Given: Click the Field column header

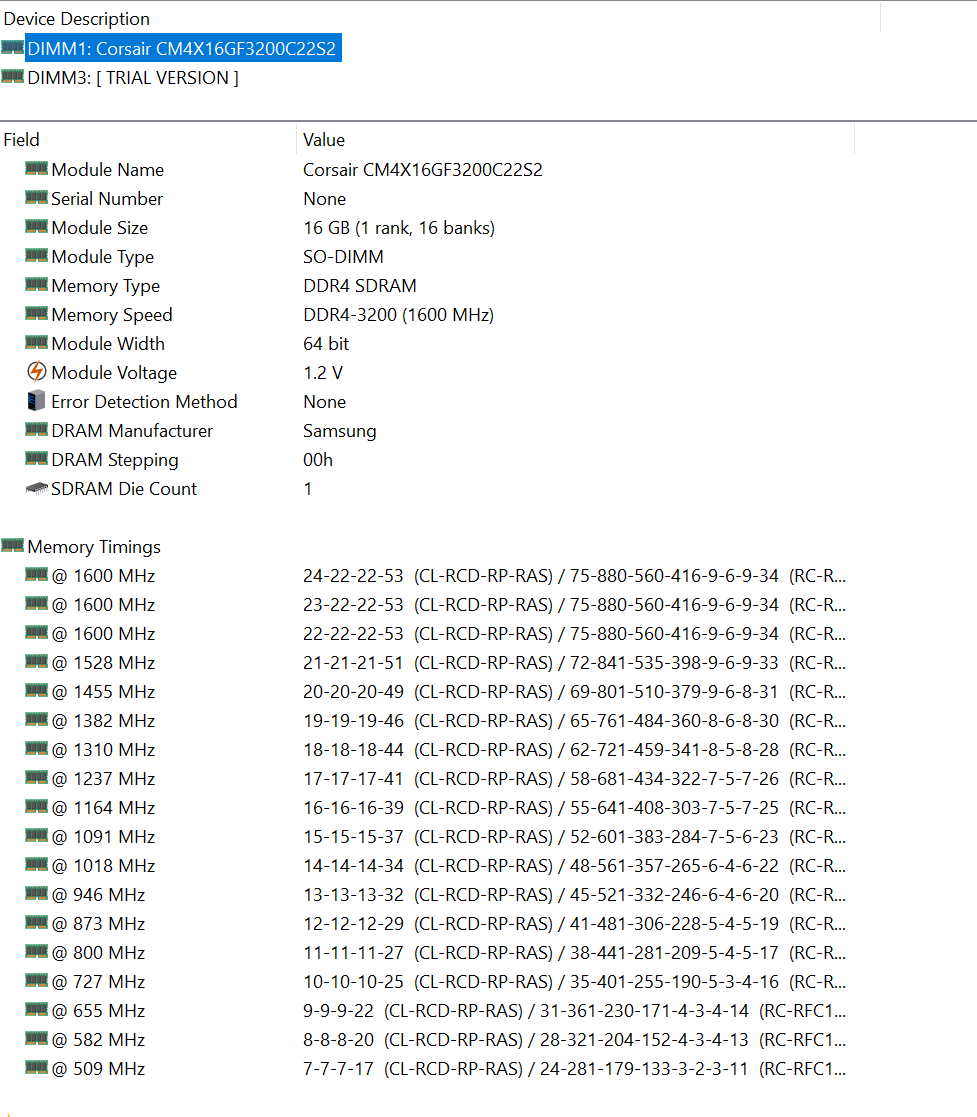Looking at the screenshot, I should point(21,140).
